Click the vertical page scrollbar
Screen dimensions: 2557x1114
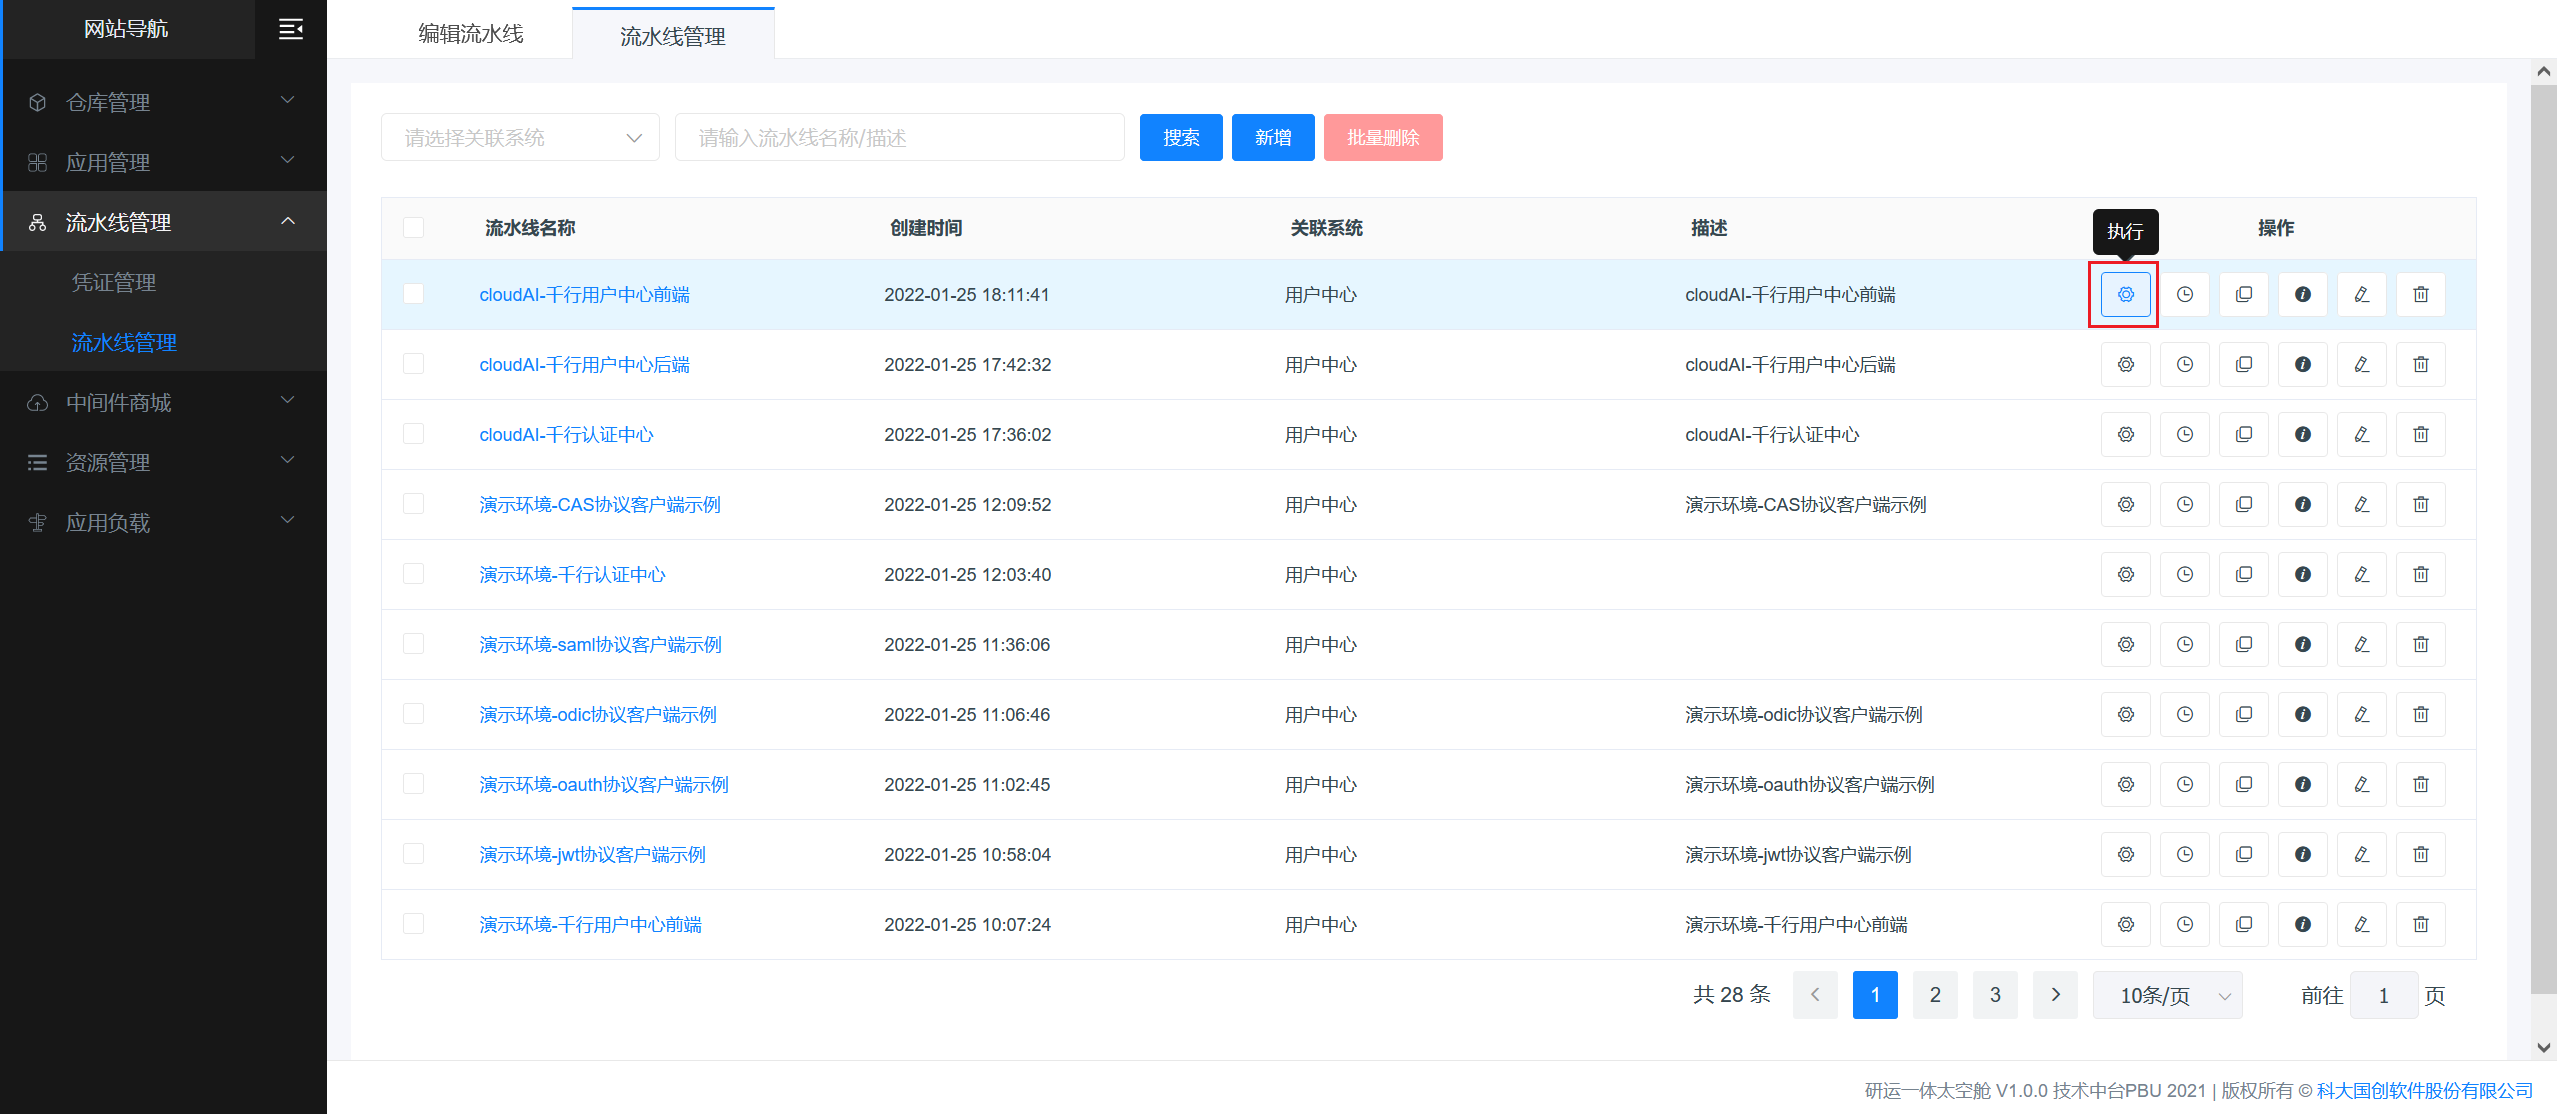click(2543, 540)
